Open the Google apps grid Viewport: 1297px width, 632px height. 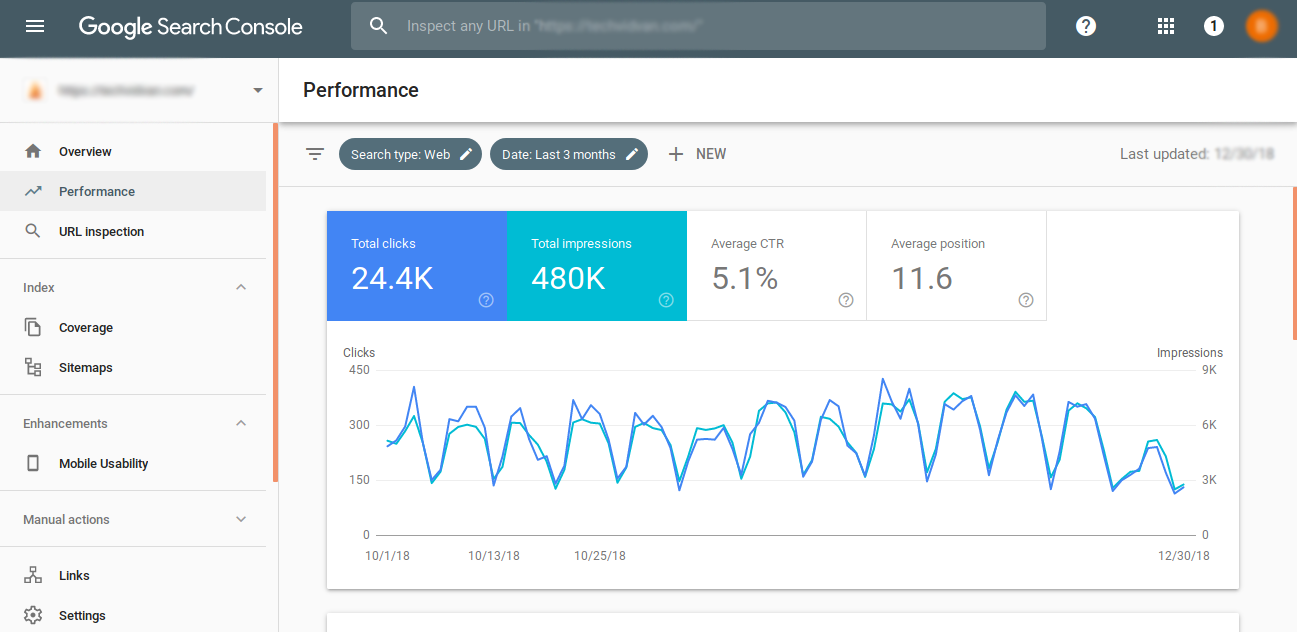tap(1166, 26)
